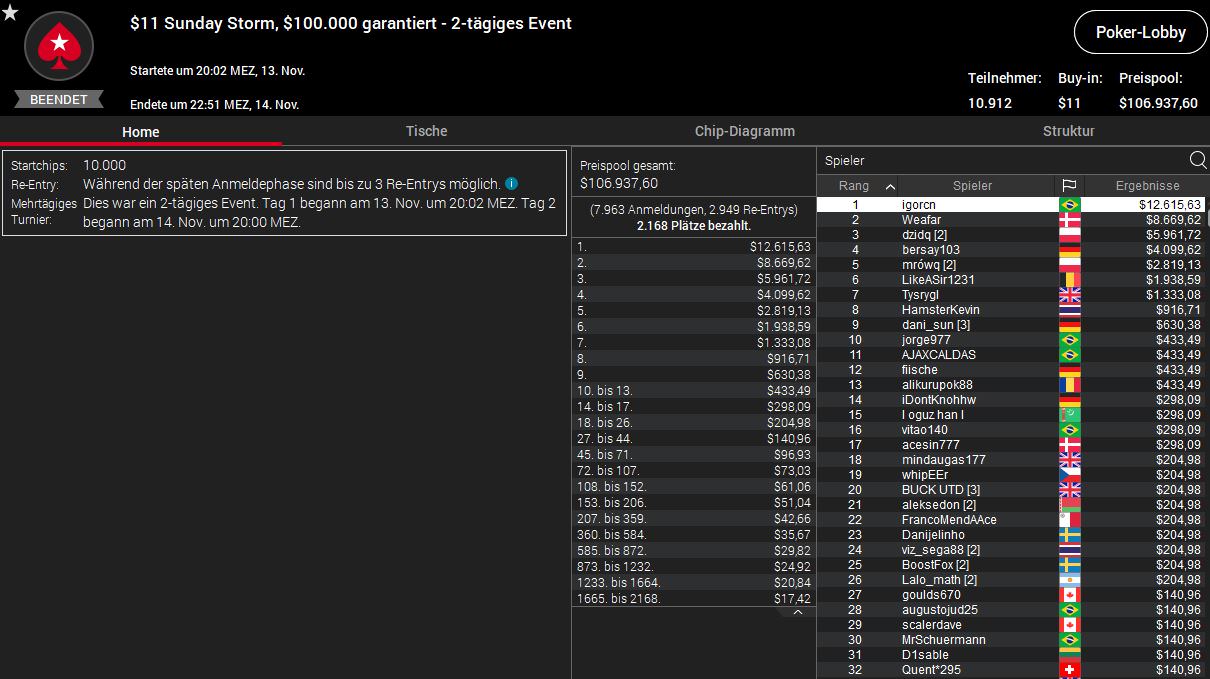
Task: Switch to the Tische tab
Action: click(426, 131)
